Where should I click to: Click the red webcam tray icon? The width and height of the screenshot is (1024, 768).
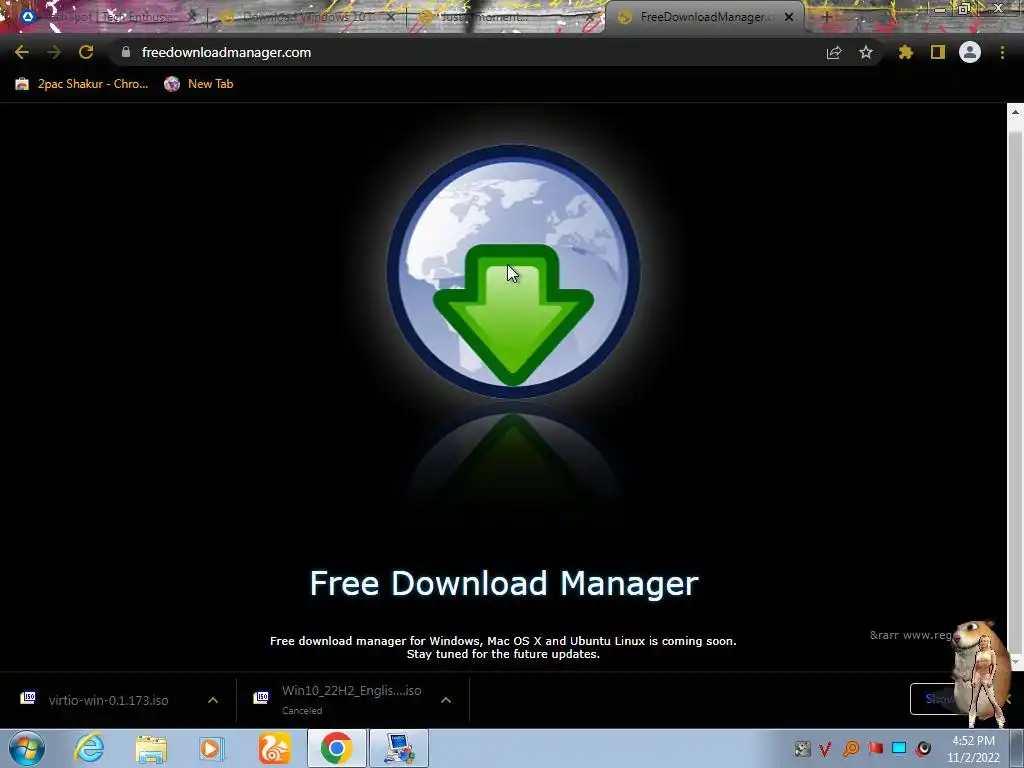click(923, 748)
